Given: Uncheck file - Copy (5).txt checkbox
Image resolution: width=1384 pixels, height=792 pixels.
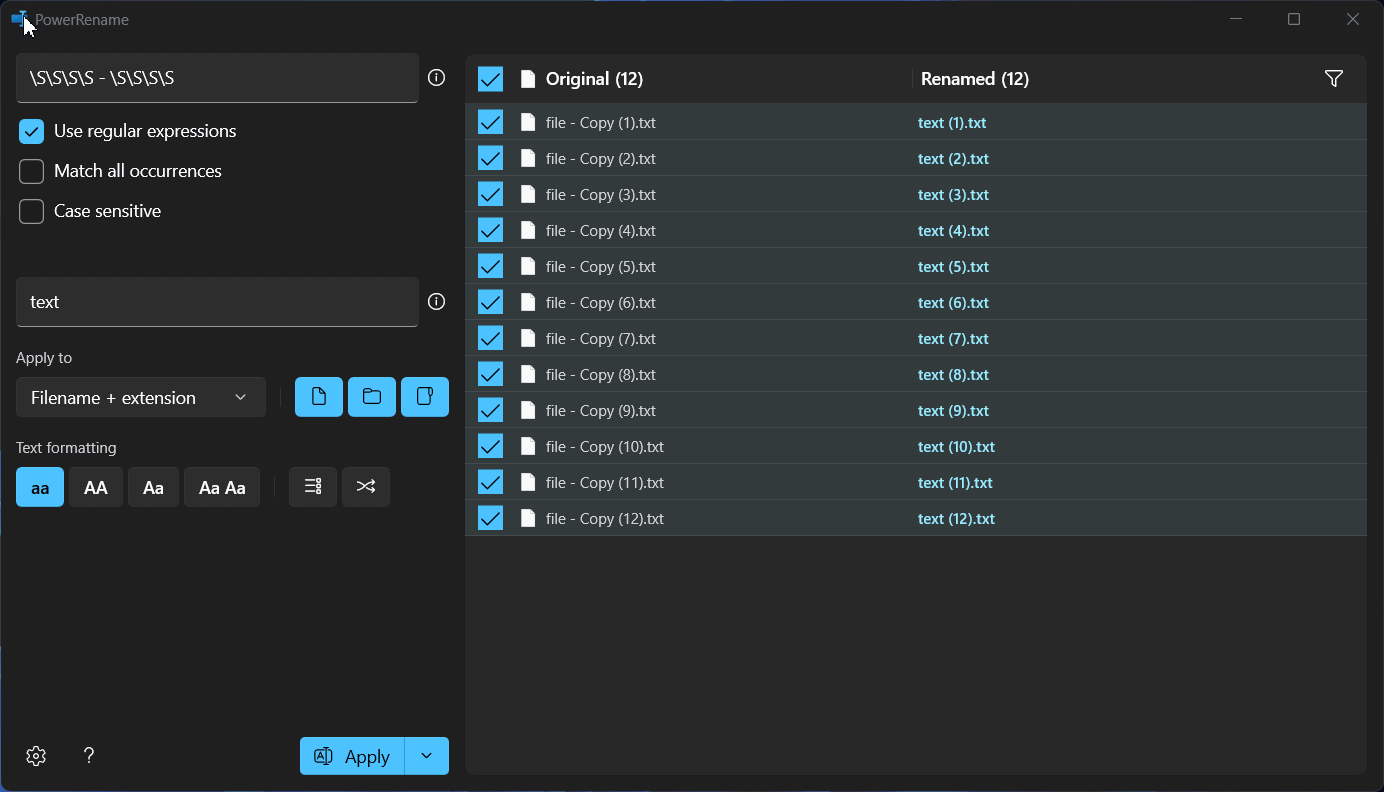Looking at the screenshot, I should coord(490,266).
